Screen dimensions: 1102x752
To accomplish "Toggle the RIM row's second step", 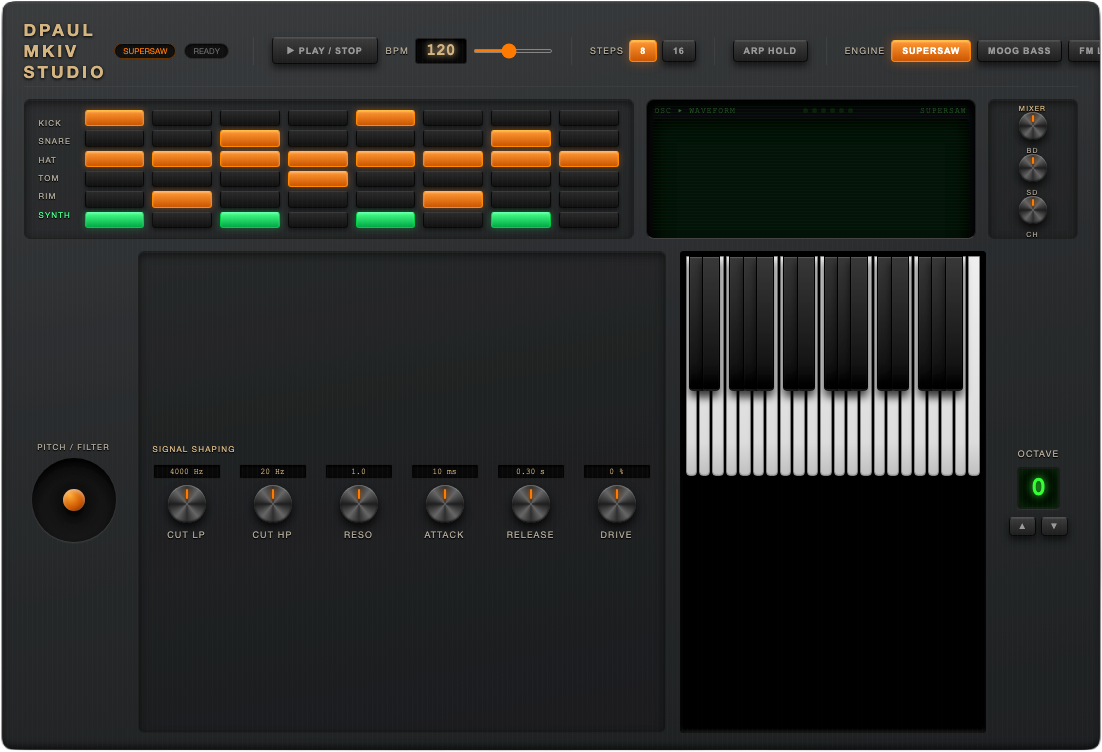I will 182,200.
